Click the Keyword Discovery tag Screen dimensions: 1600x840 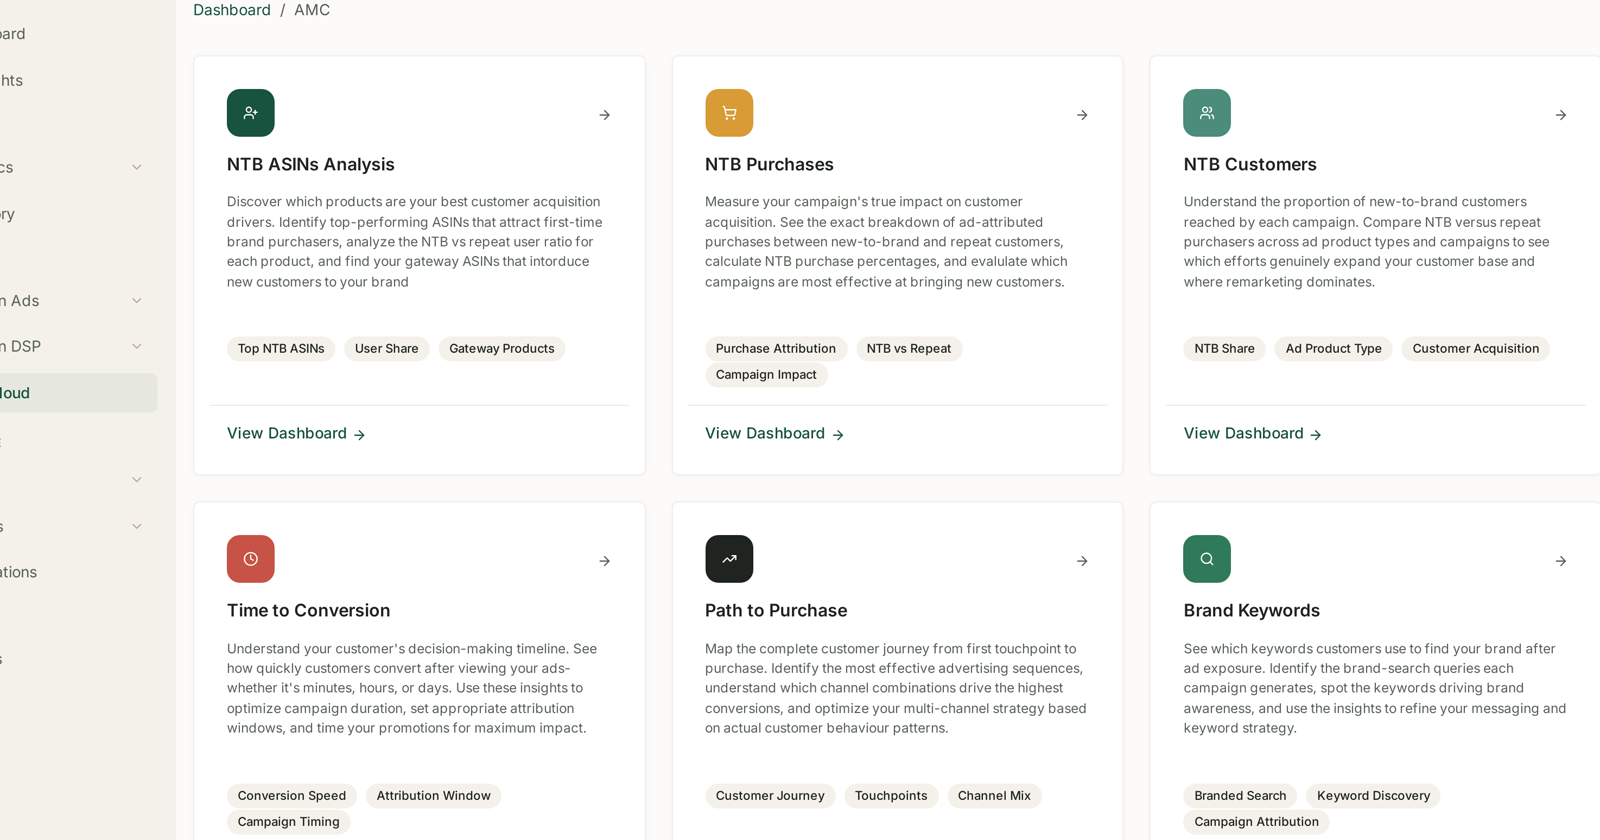coord(1373,796)
